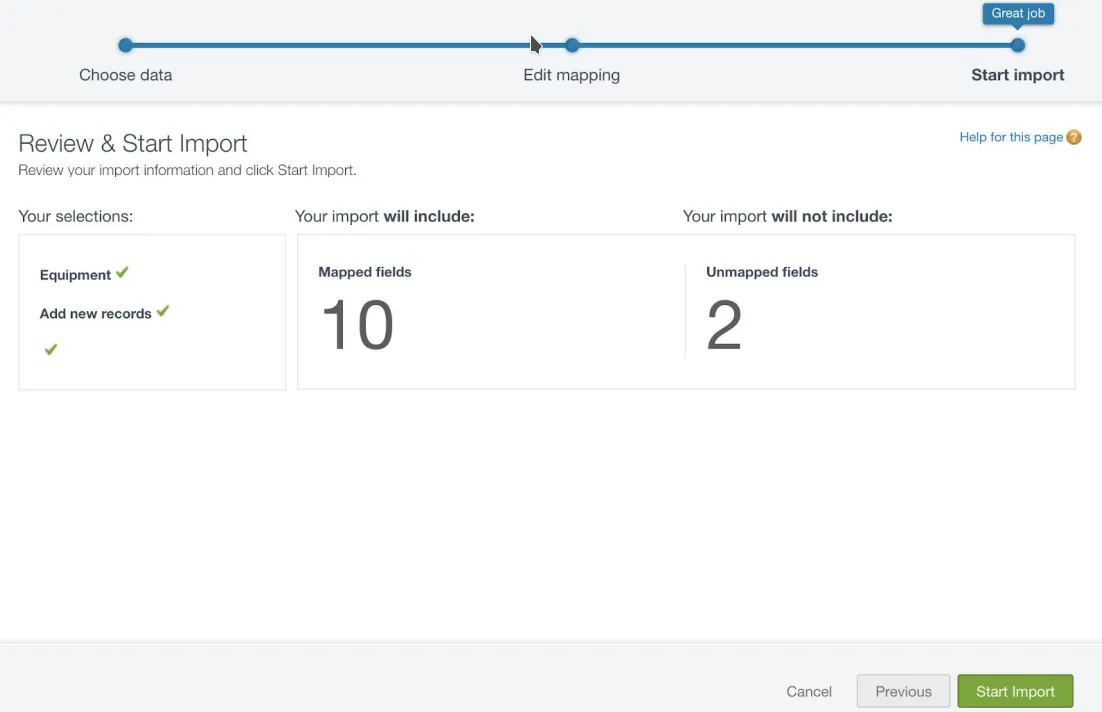
Task: Open the Help for this page link
Action: pos(1011,137)
